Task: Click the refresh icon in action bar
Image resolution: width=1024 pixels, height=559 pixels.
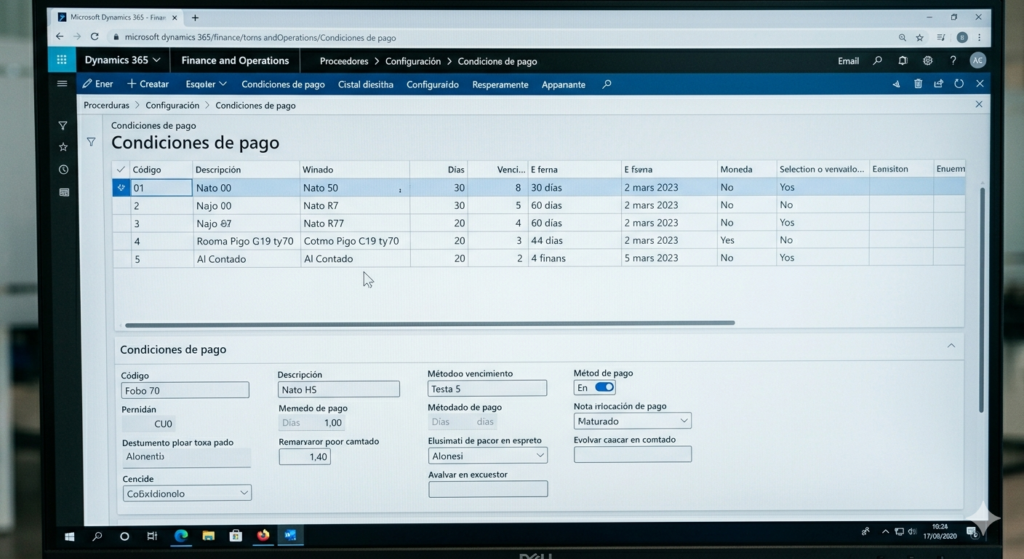Action: 959,84
